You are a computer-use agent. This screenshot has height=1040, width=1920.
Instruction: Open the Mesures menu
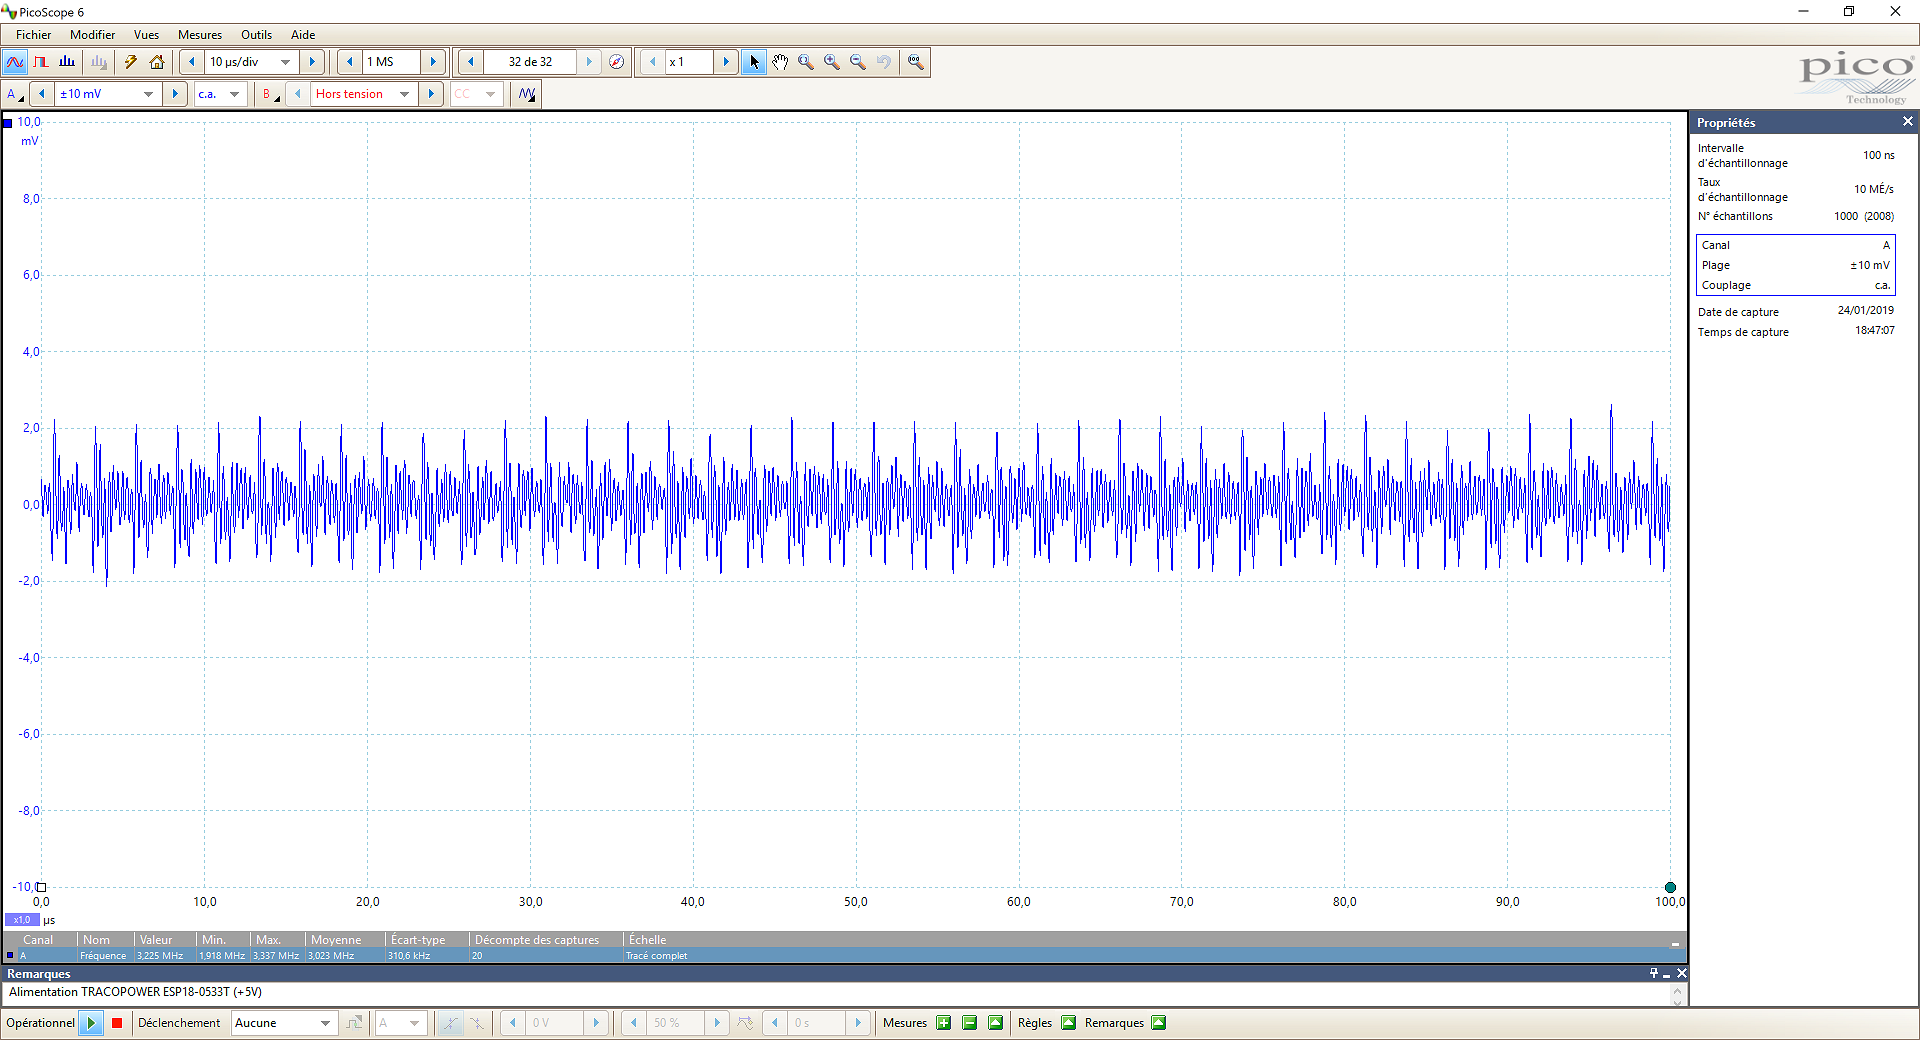(200, 35)
